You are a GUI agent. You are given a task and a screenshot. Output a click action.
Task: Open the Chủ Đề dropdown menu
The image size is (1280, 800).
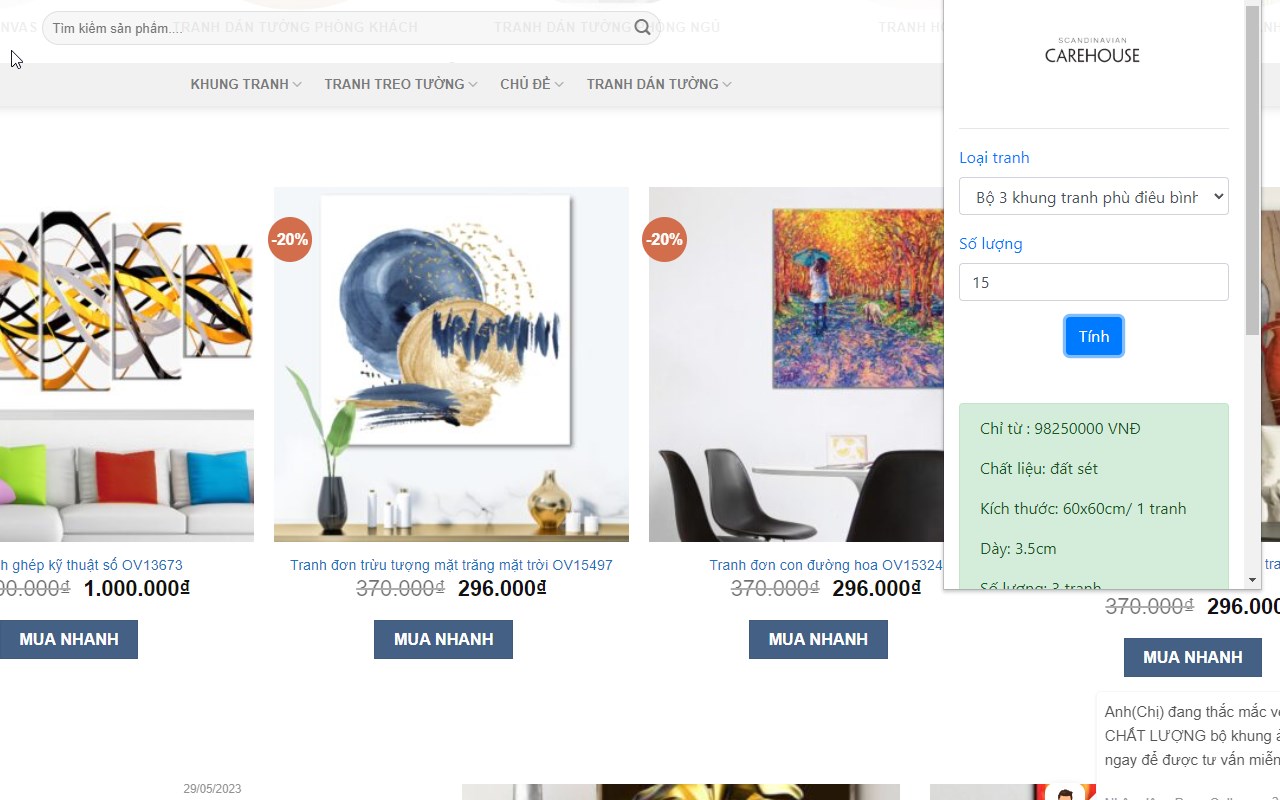click(x=532, y=84)
